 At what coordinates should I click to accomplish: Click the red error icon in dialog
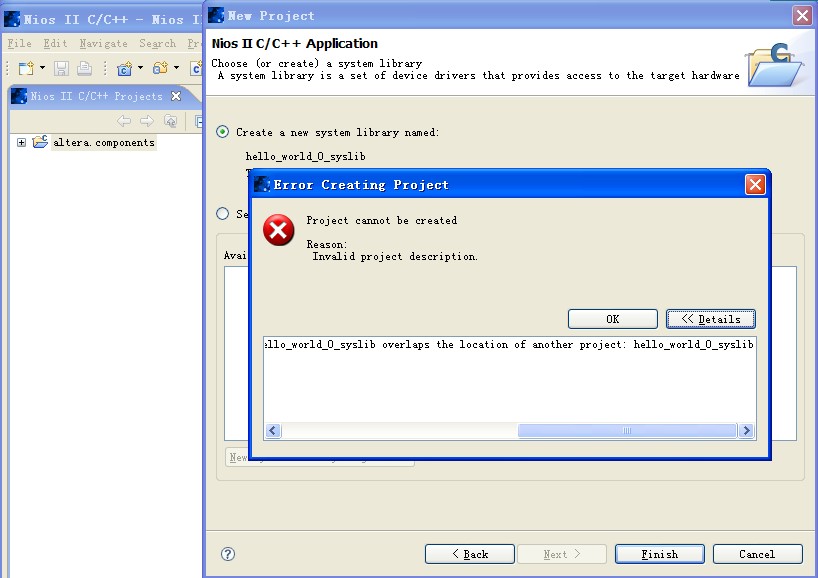click(279, 230)
